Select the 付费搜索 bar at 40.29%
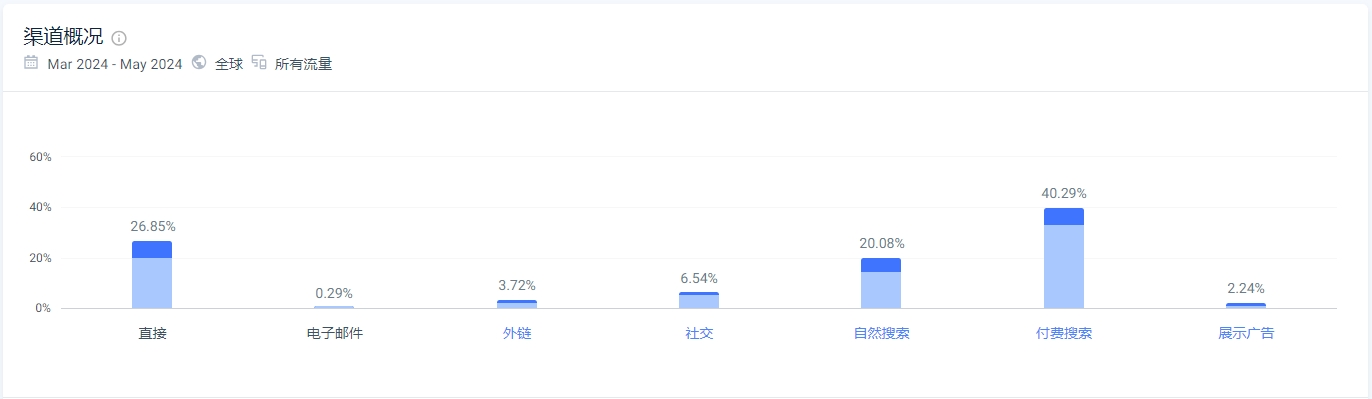Image resolution: width=1372 pixels, height=399 pixels. (1064, 258)
